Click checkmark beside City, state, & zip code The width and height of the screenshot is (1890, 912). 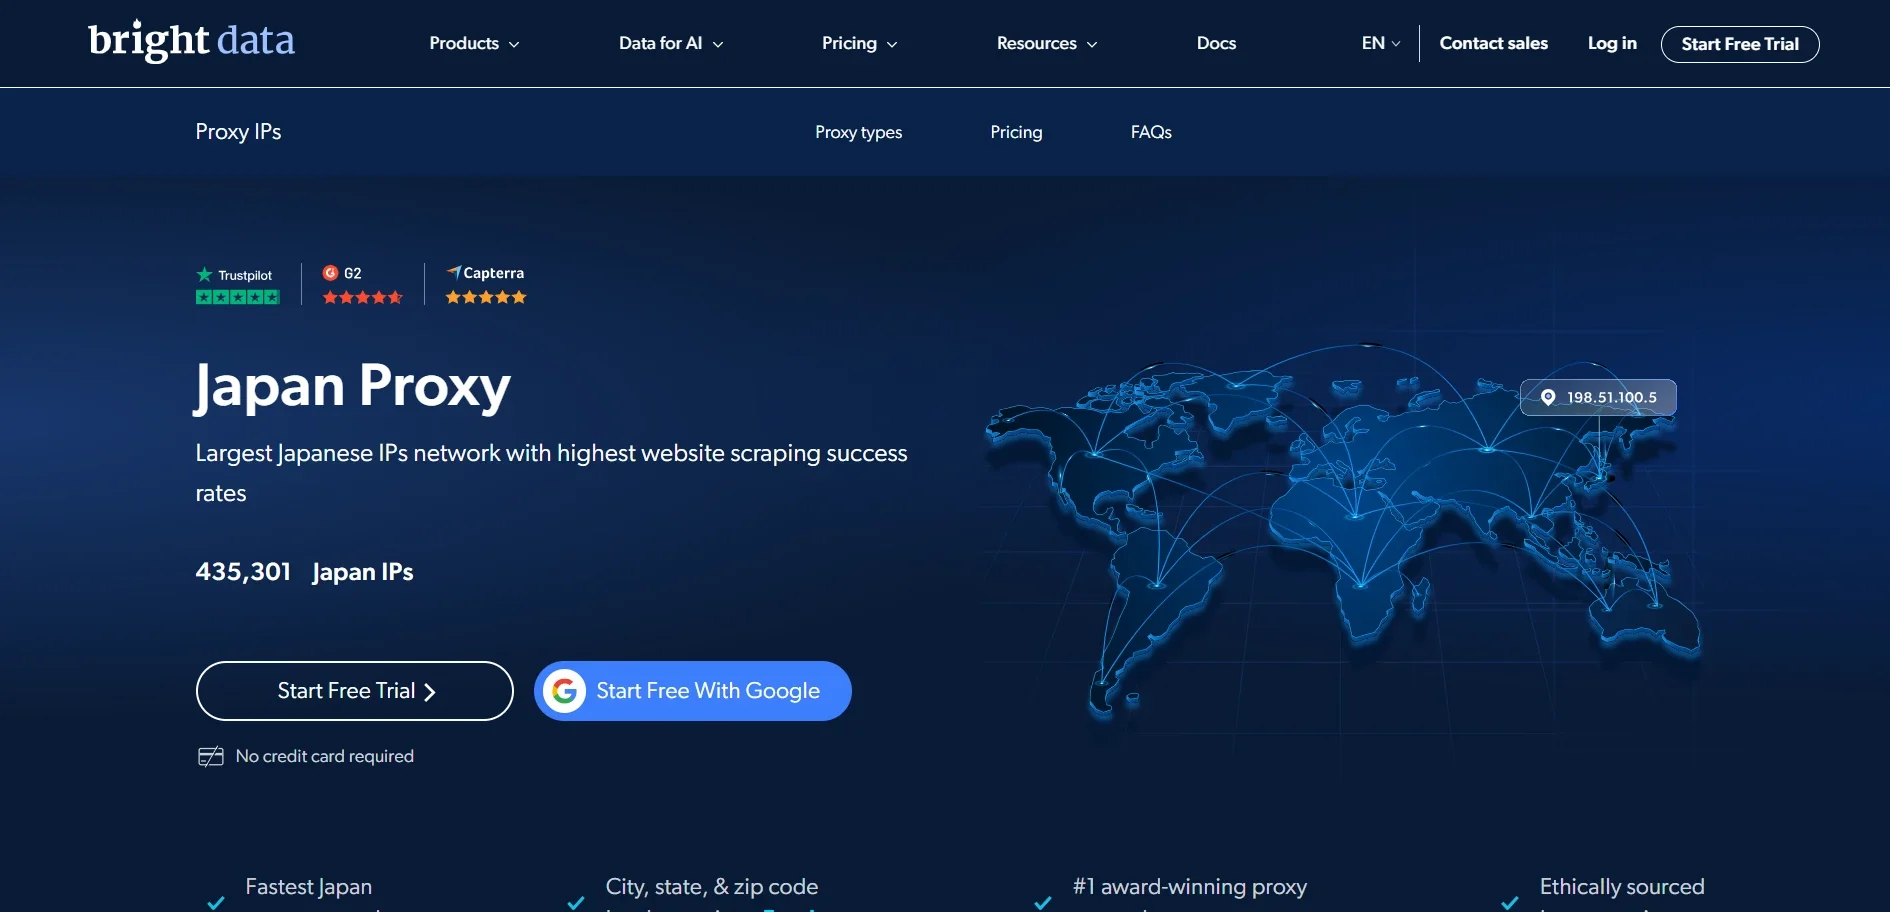[576, 903]
